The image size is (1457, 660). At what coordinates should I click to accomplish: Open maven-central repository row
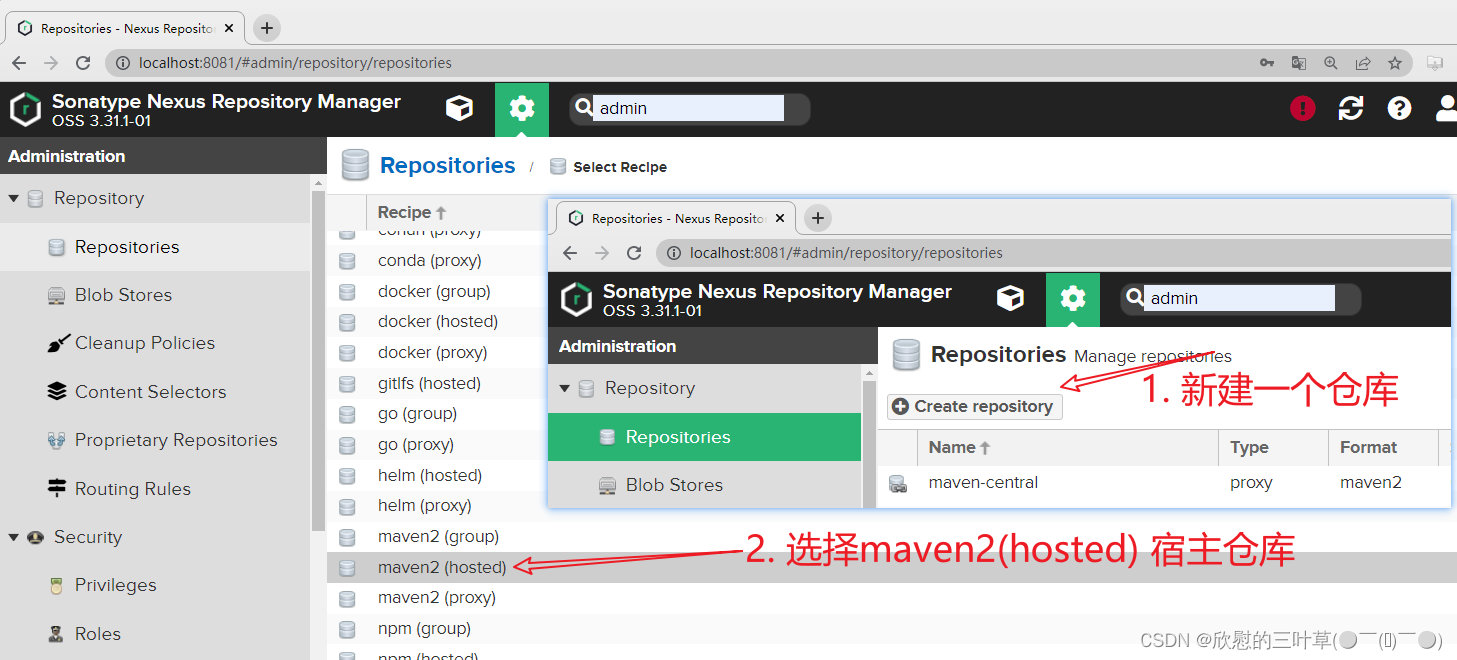[1165, 483]
